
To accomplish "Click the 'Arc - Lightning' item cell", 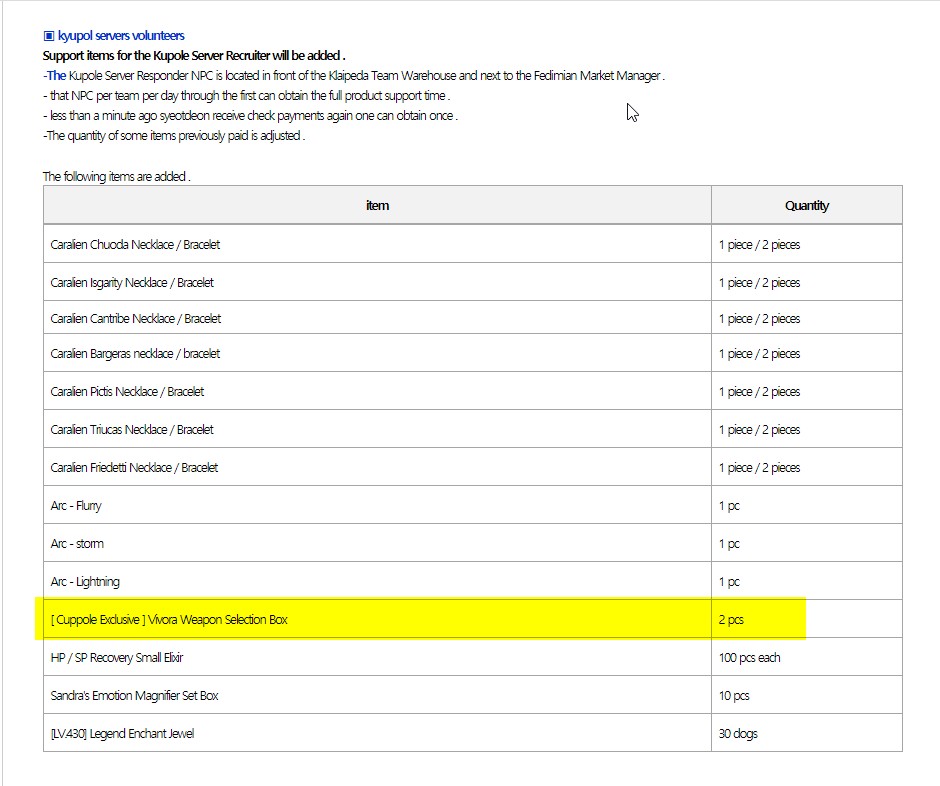I will point(84,581).
